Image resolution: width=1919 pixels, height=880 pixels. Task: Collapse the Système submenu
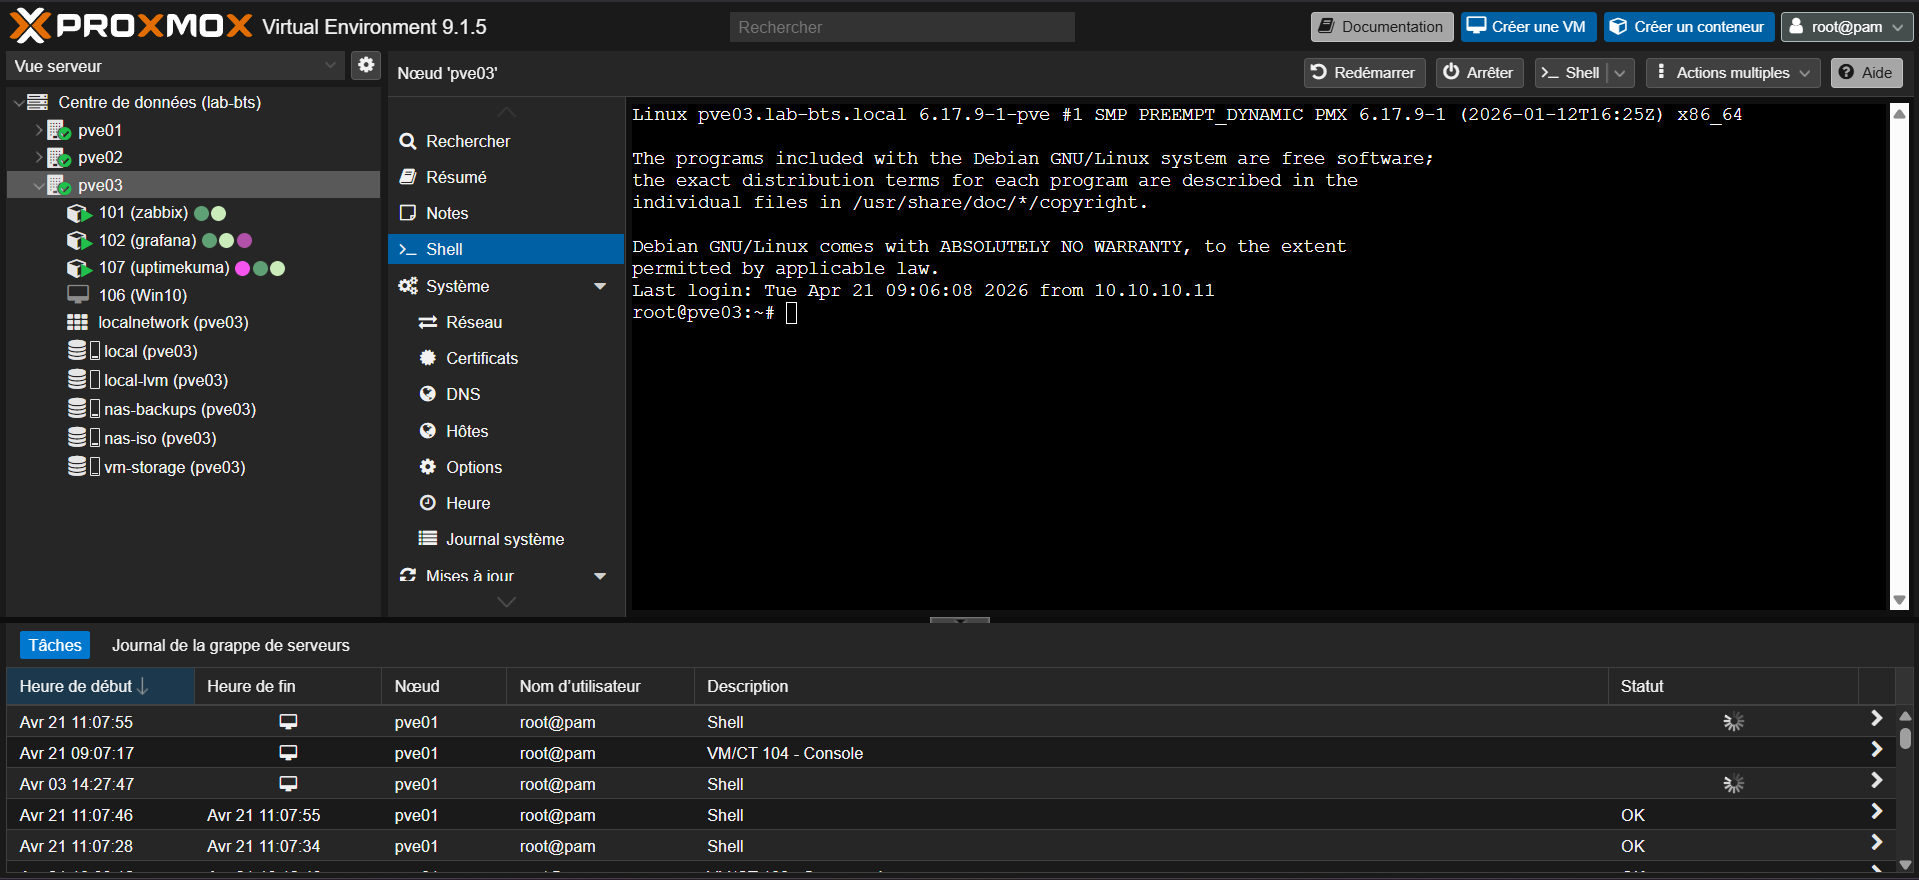coord(600,286)
